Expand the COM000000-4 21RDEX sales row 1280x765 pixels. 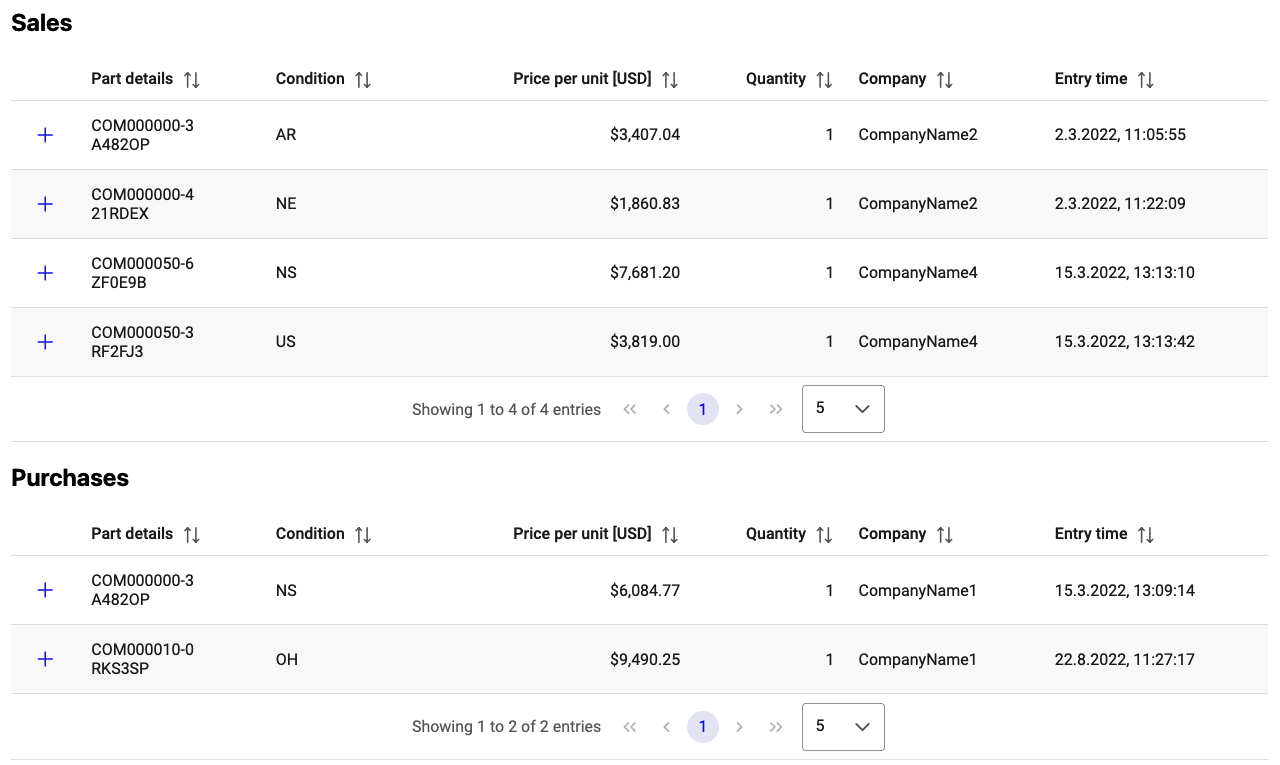[x=45, y=204]
